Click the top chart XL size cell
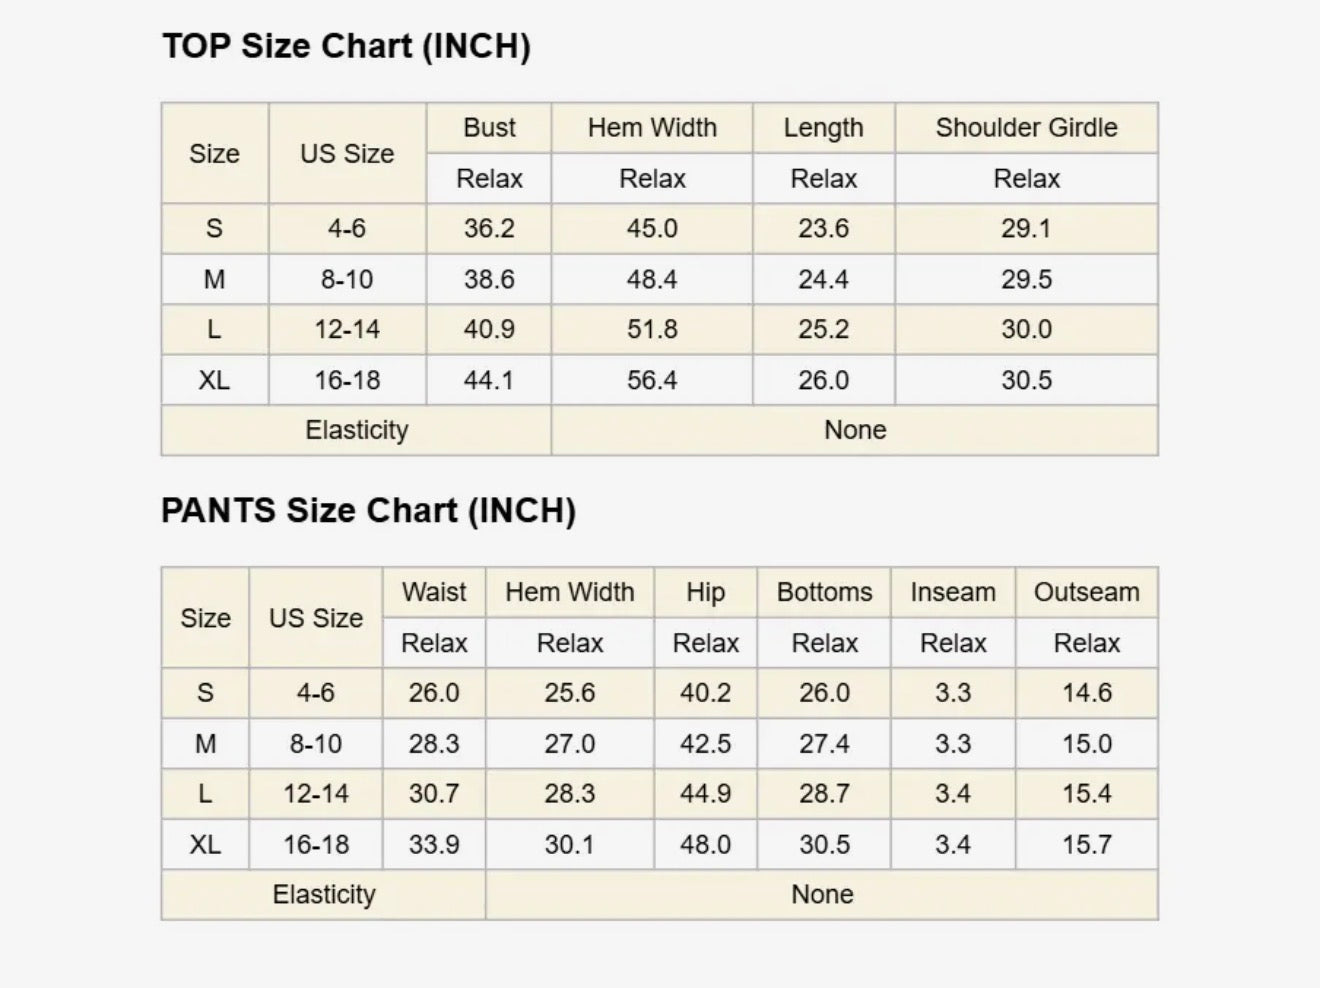1320x988 pixels. point(214,380)
